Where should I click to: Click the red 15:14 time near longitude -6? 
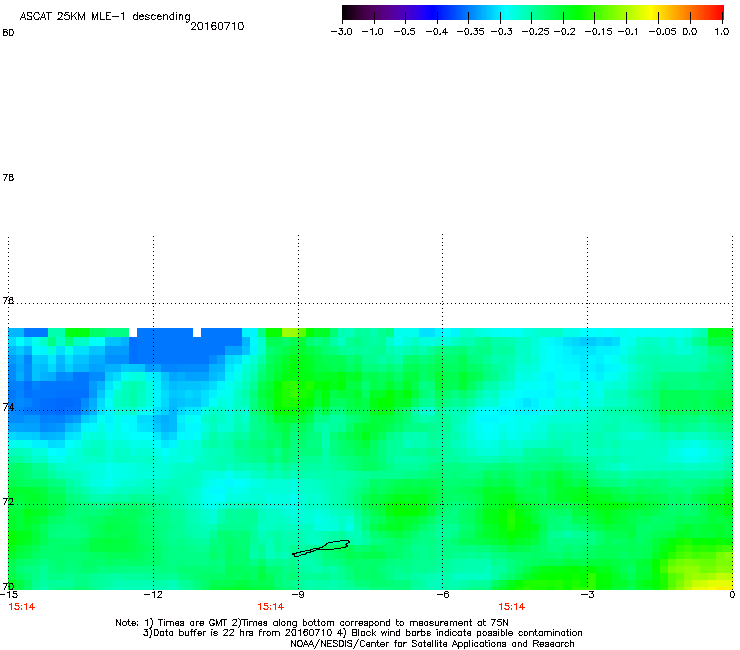pyautogui.click(x=512, y=607)
